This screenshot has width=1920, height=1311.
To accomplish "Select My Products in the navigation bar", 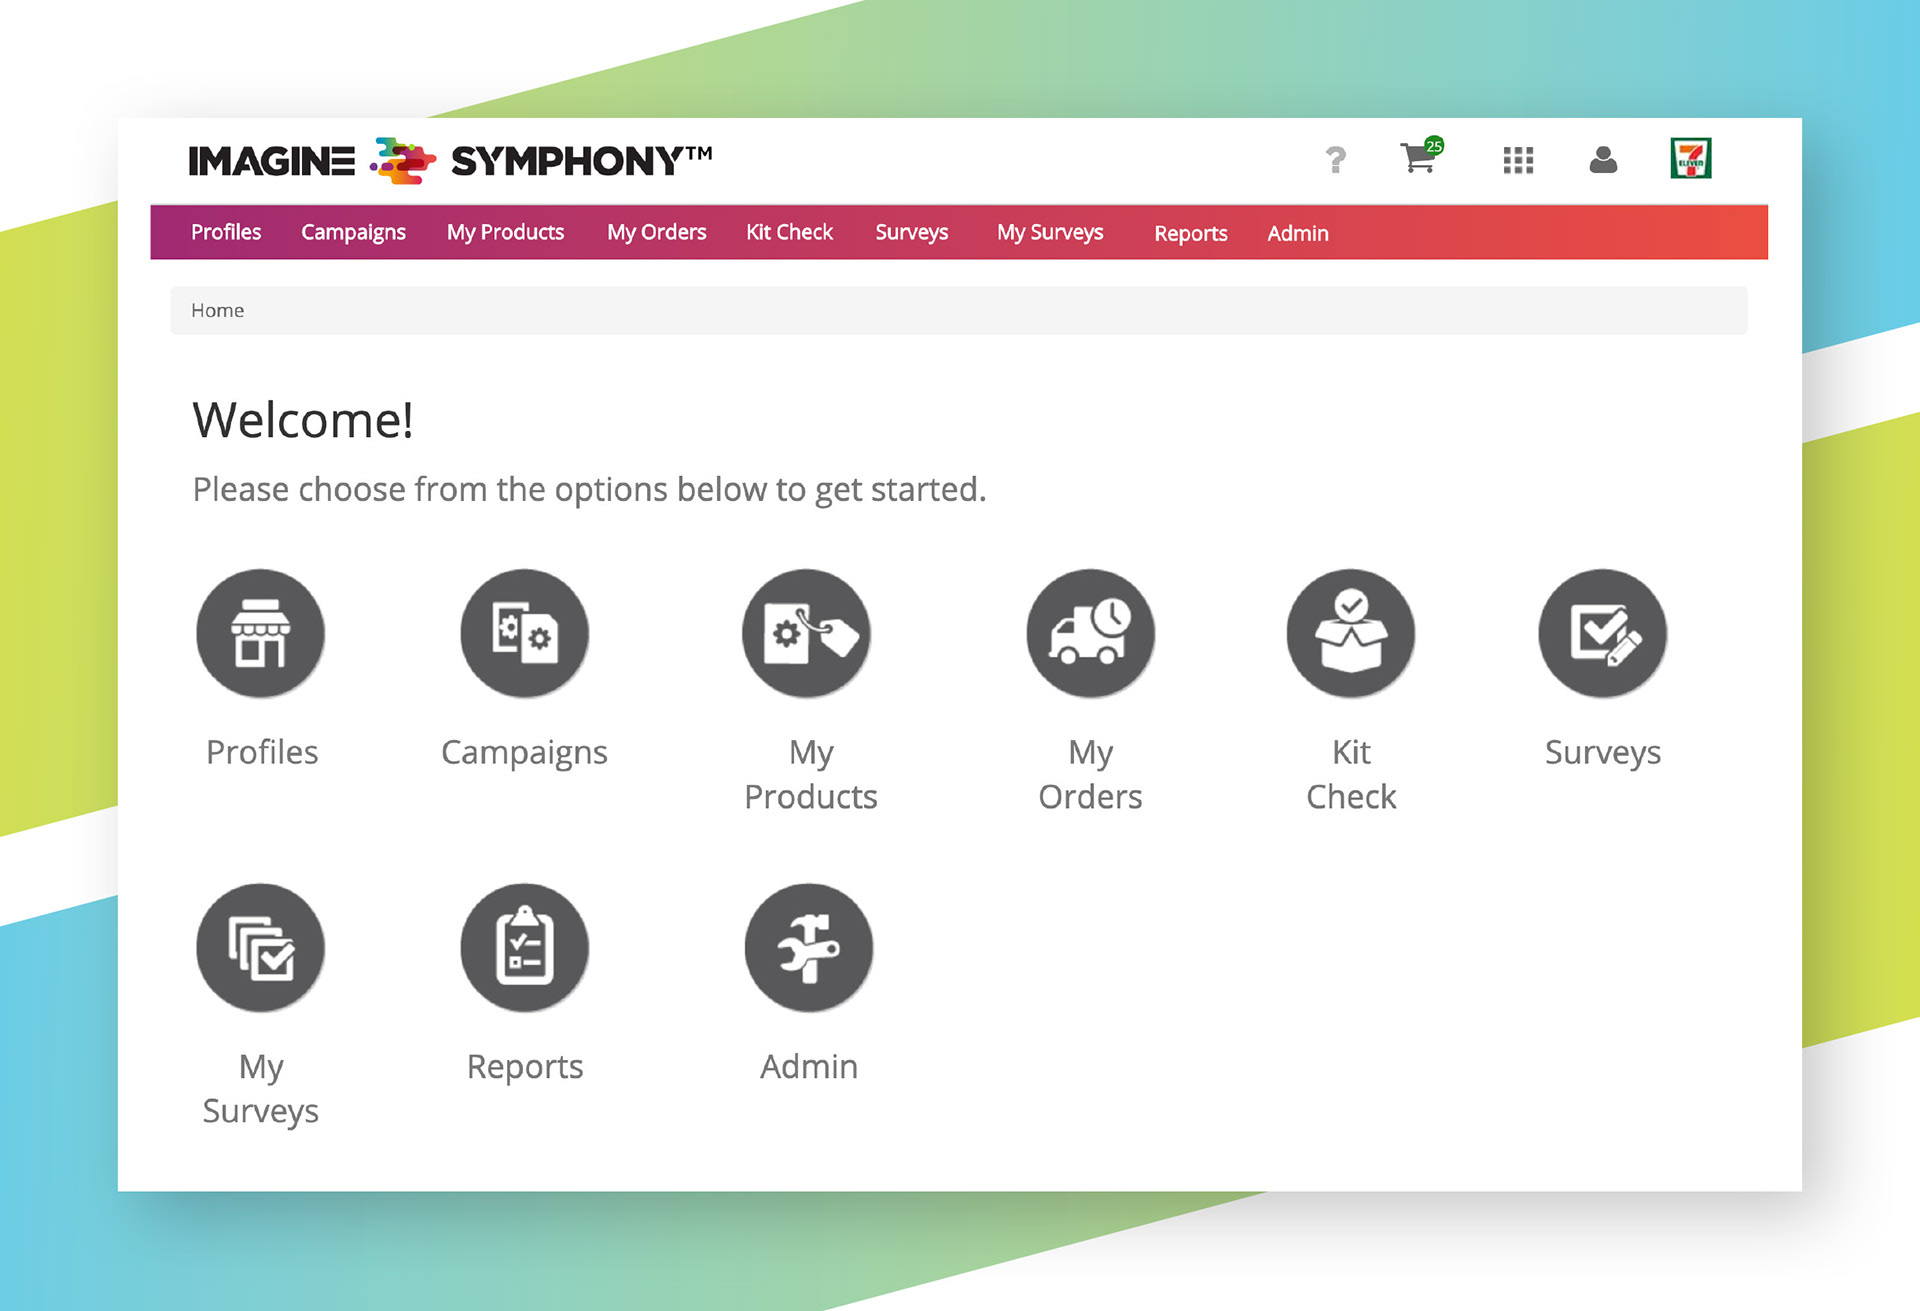I will (x=505, y=232).
